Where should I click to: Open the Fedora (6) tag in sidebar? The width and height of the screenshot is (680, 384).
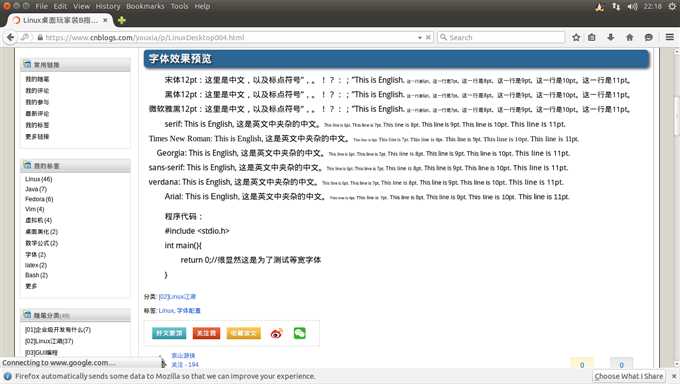tap(39, 199)
